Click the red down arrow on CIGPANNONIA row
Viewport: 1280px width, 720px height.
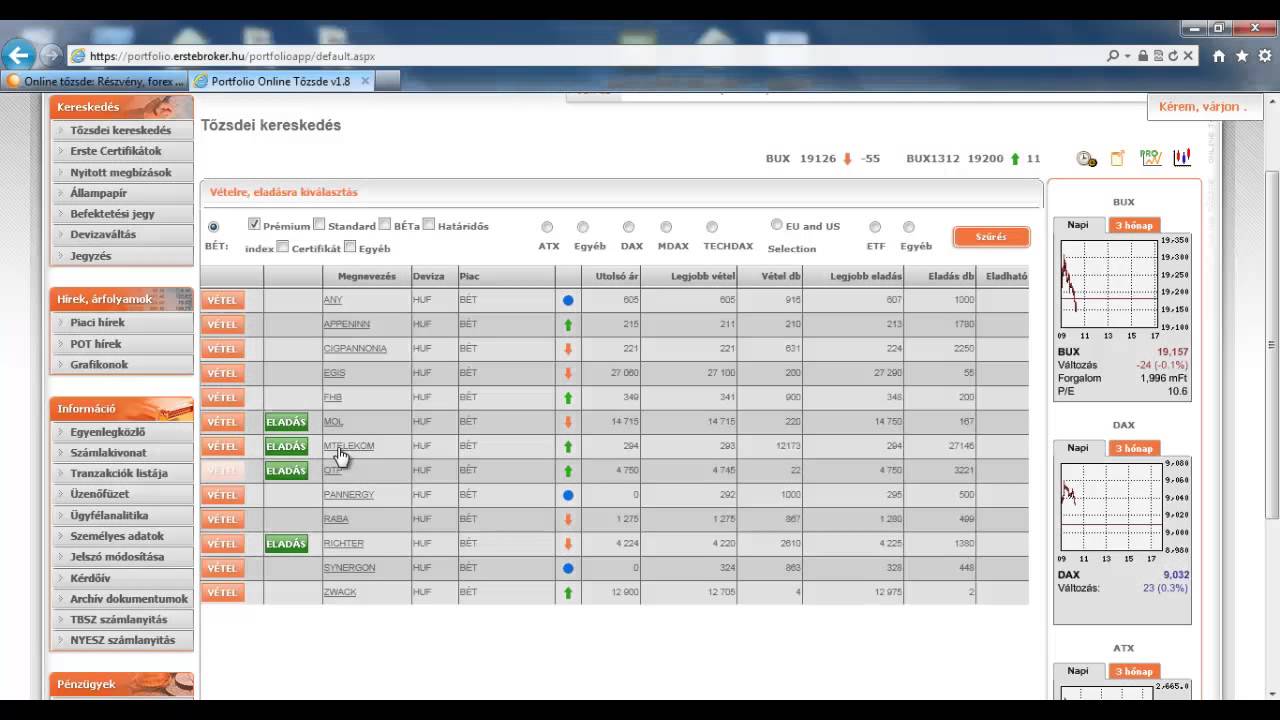click(568, 349)
